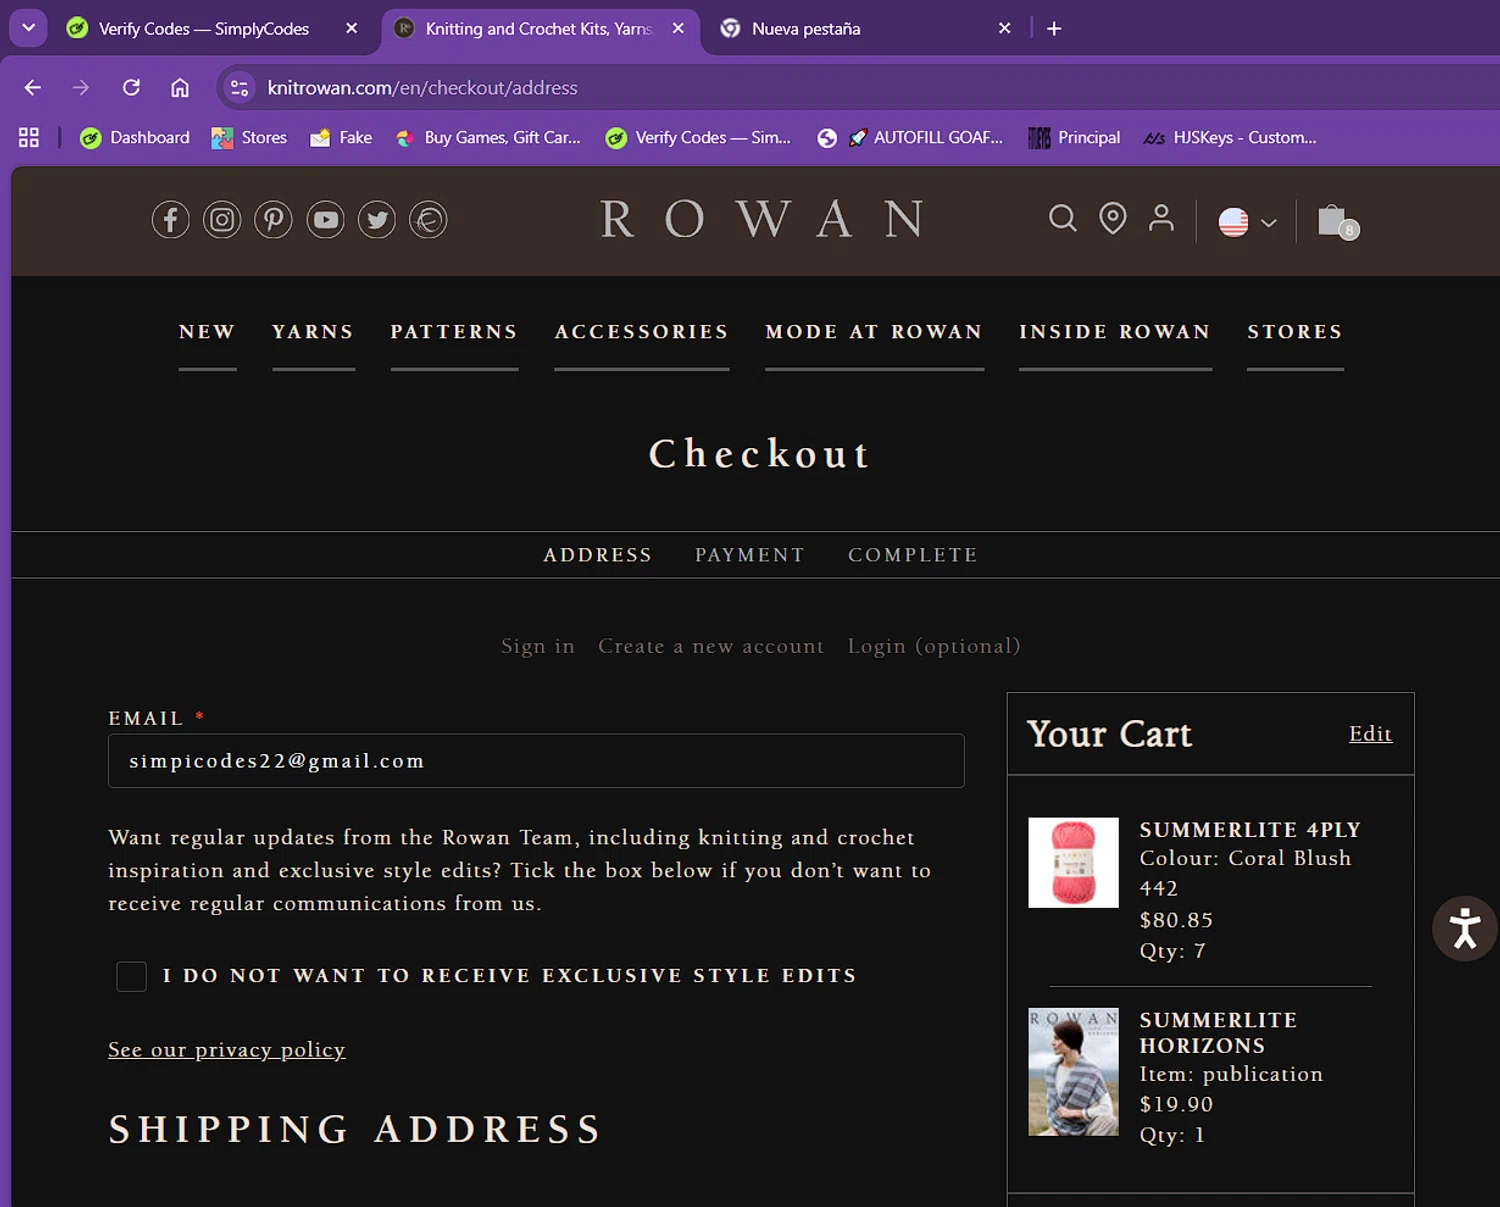Image resolution: width=1500 pixels, height=1207 pixels.
Task: Open the bookmarks apps grid icon
Action: point(29,138)
